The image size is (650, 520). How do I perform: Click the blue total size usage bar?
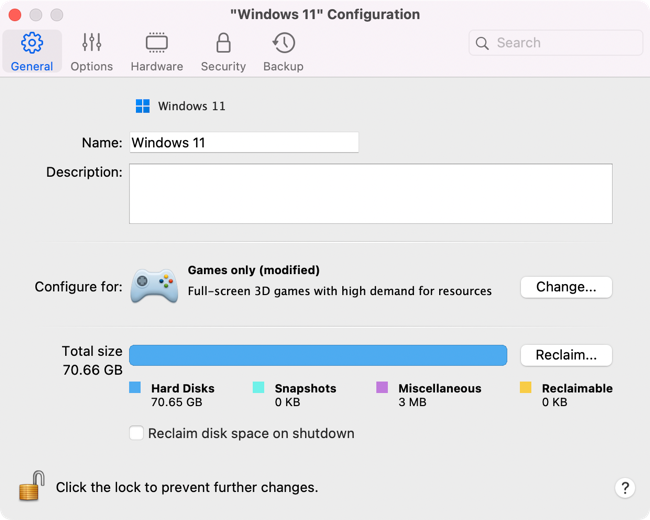coord(318,355)
